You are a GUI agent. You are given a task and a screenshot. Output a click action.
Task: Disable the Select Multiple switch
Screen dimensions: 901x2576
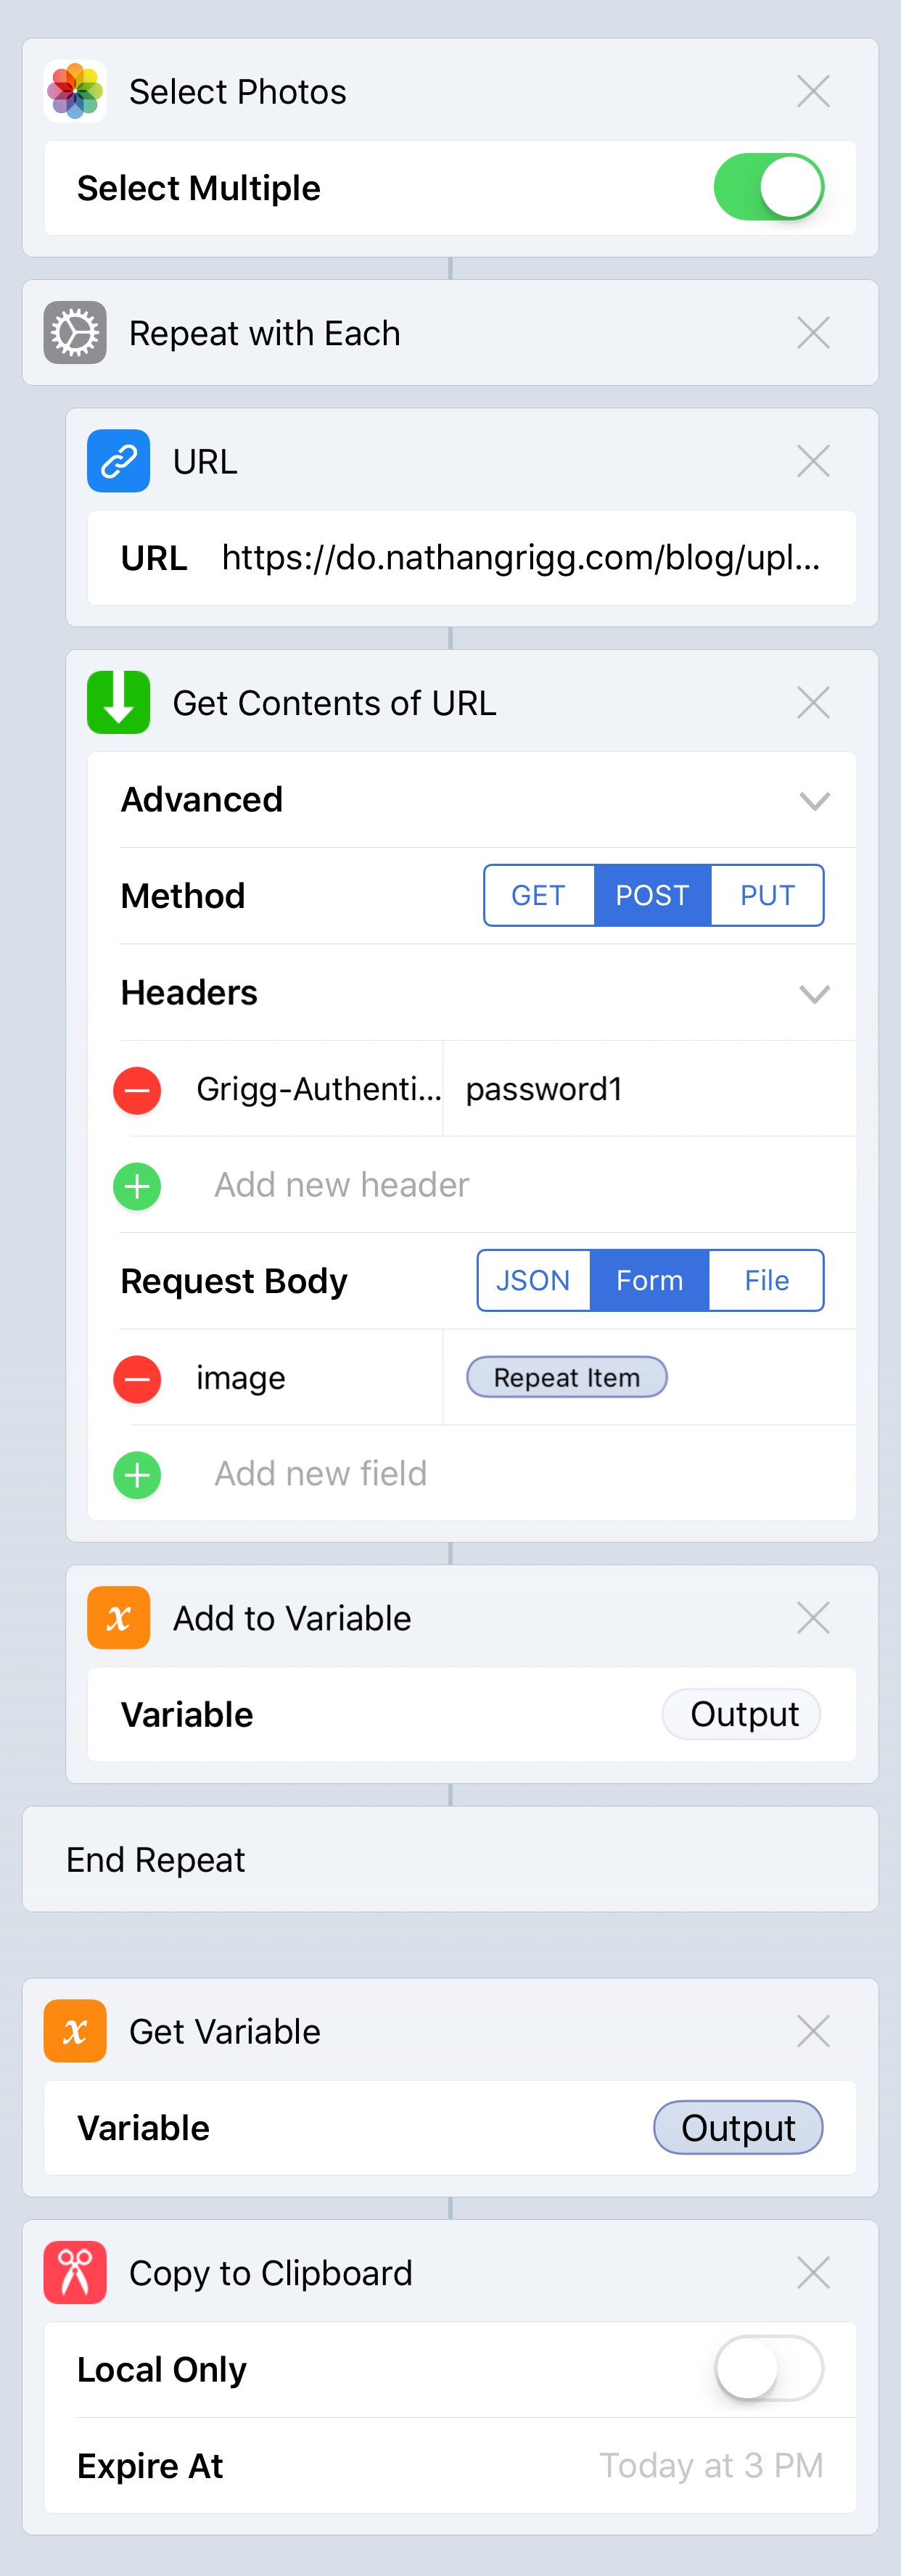768,187
